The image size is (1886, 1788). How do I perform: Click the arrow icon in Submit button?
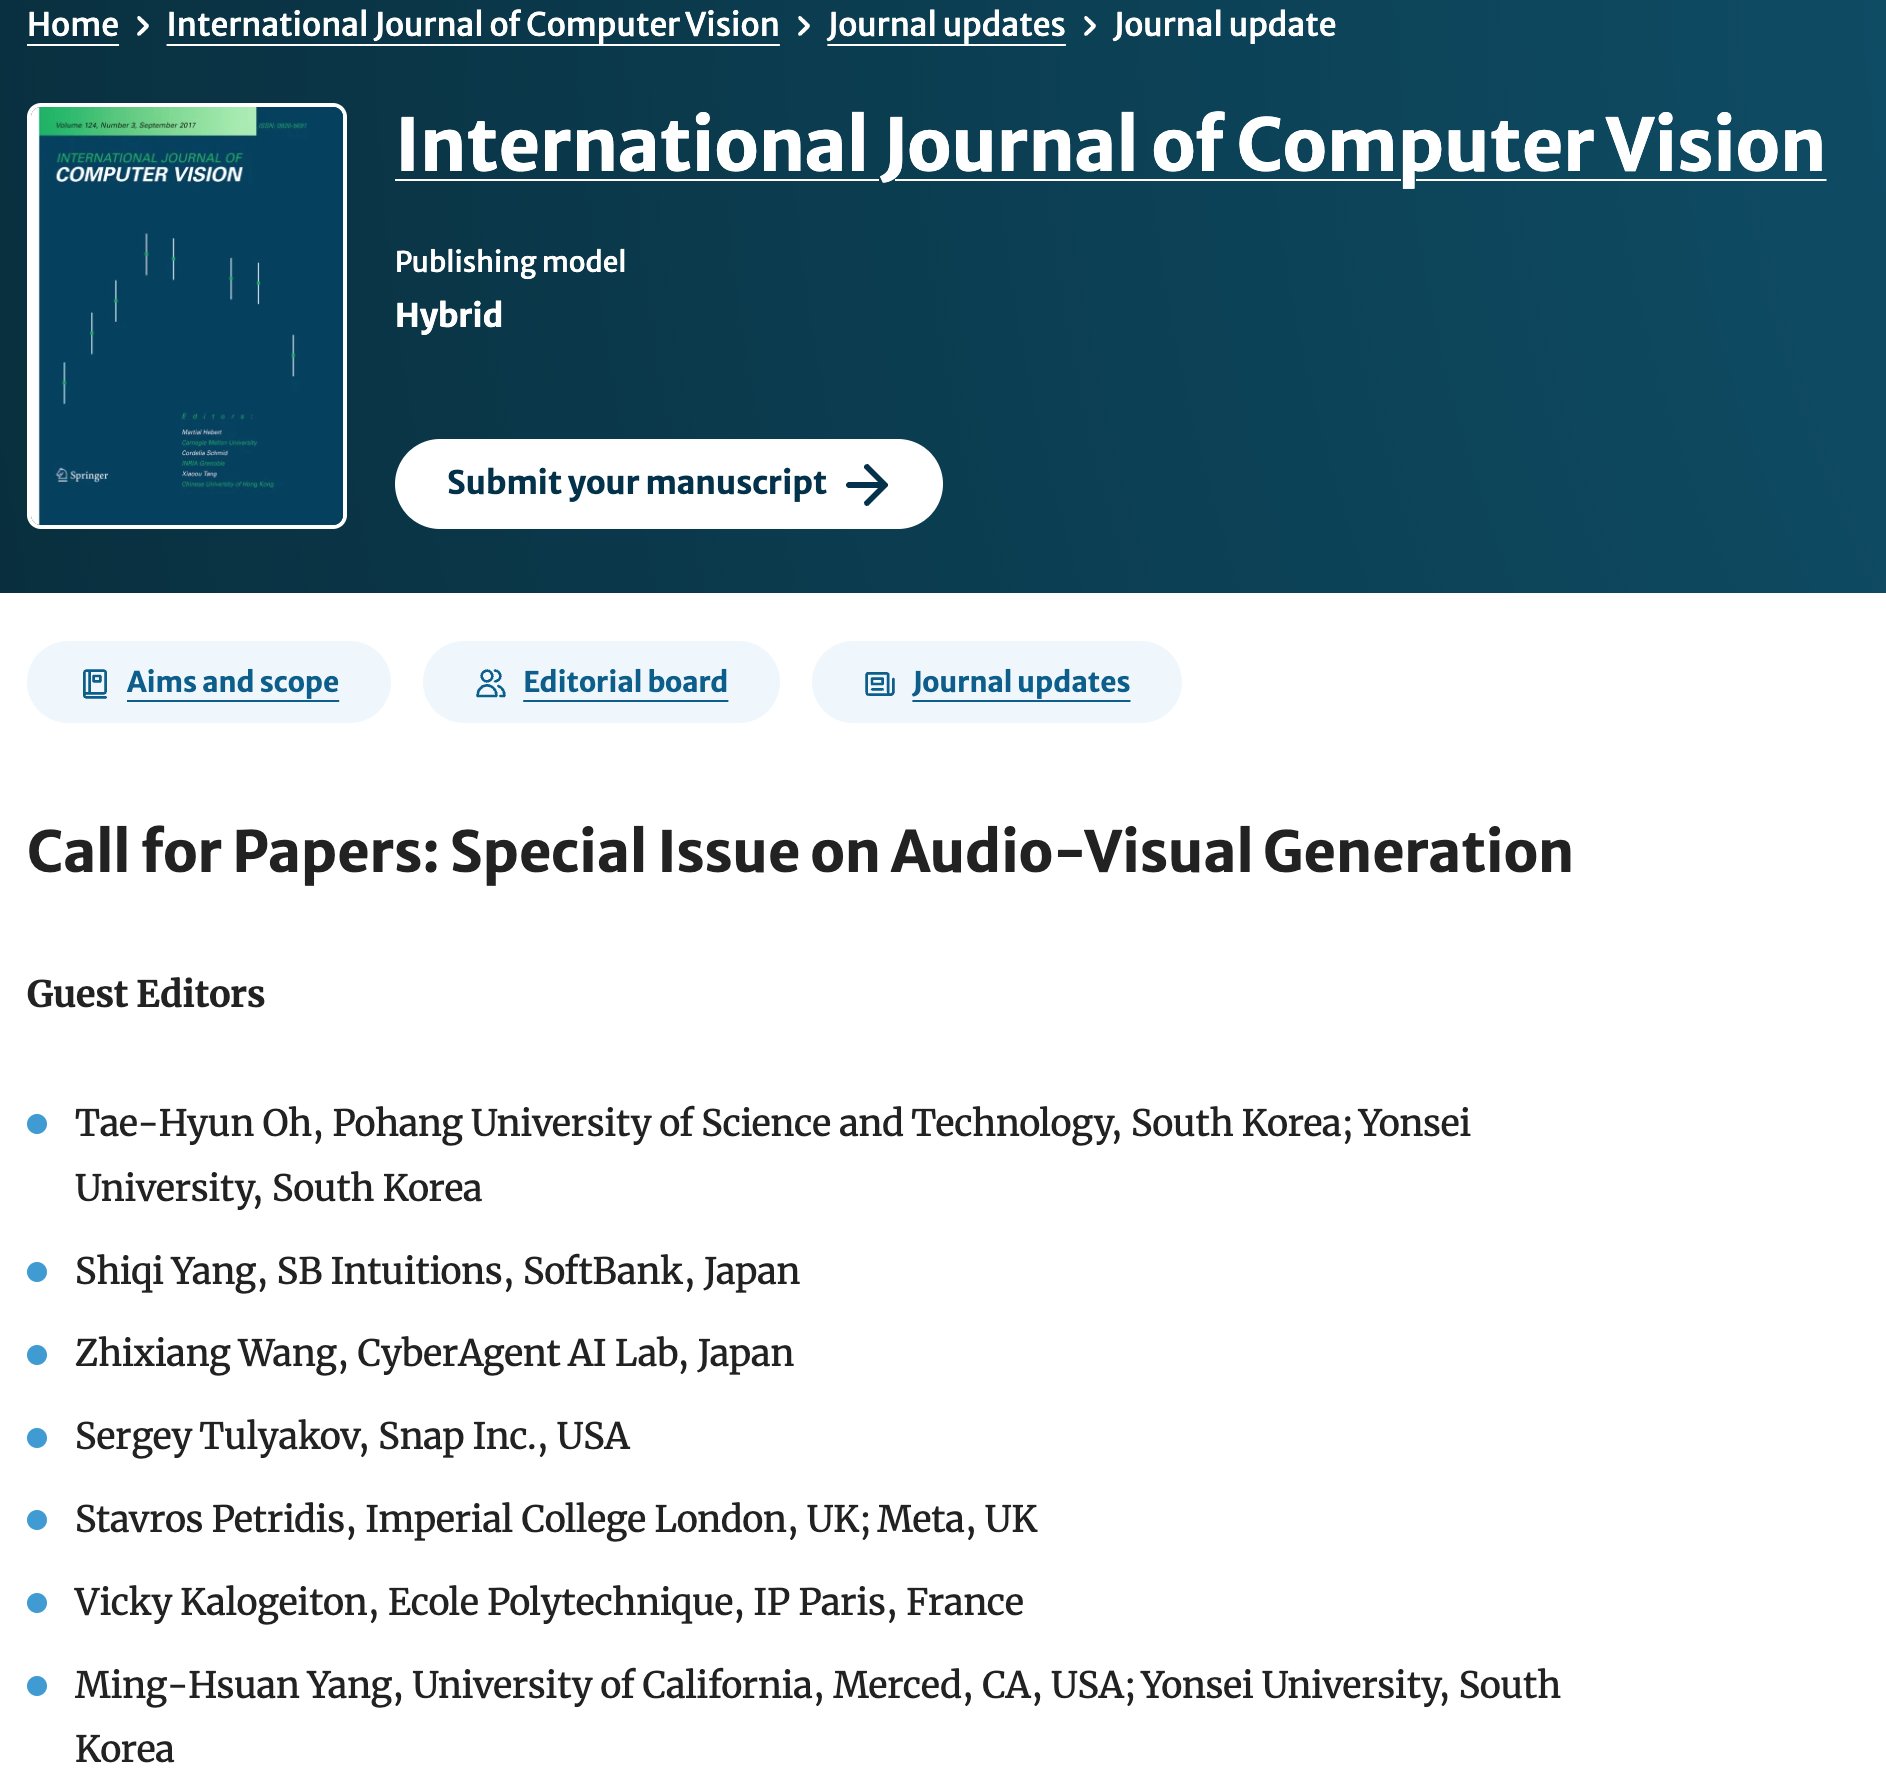tap(867, 485)
